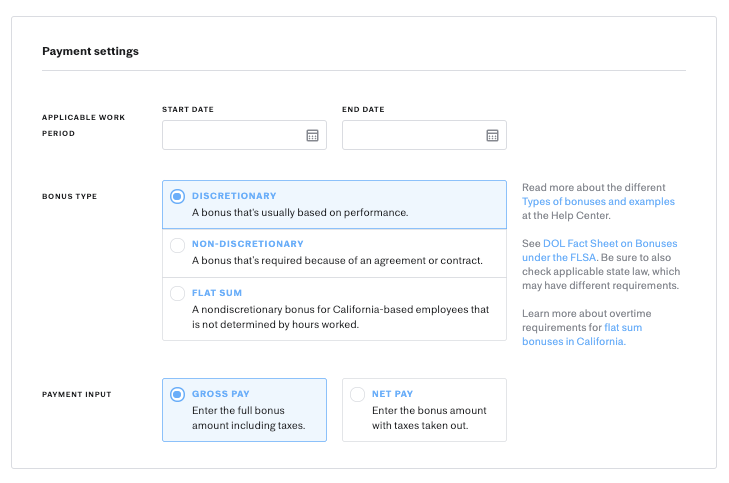The image size is (729, 483).
Task: Click inside the End Date field
Action: [424, 135]
